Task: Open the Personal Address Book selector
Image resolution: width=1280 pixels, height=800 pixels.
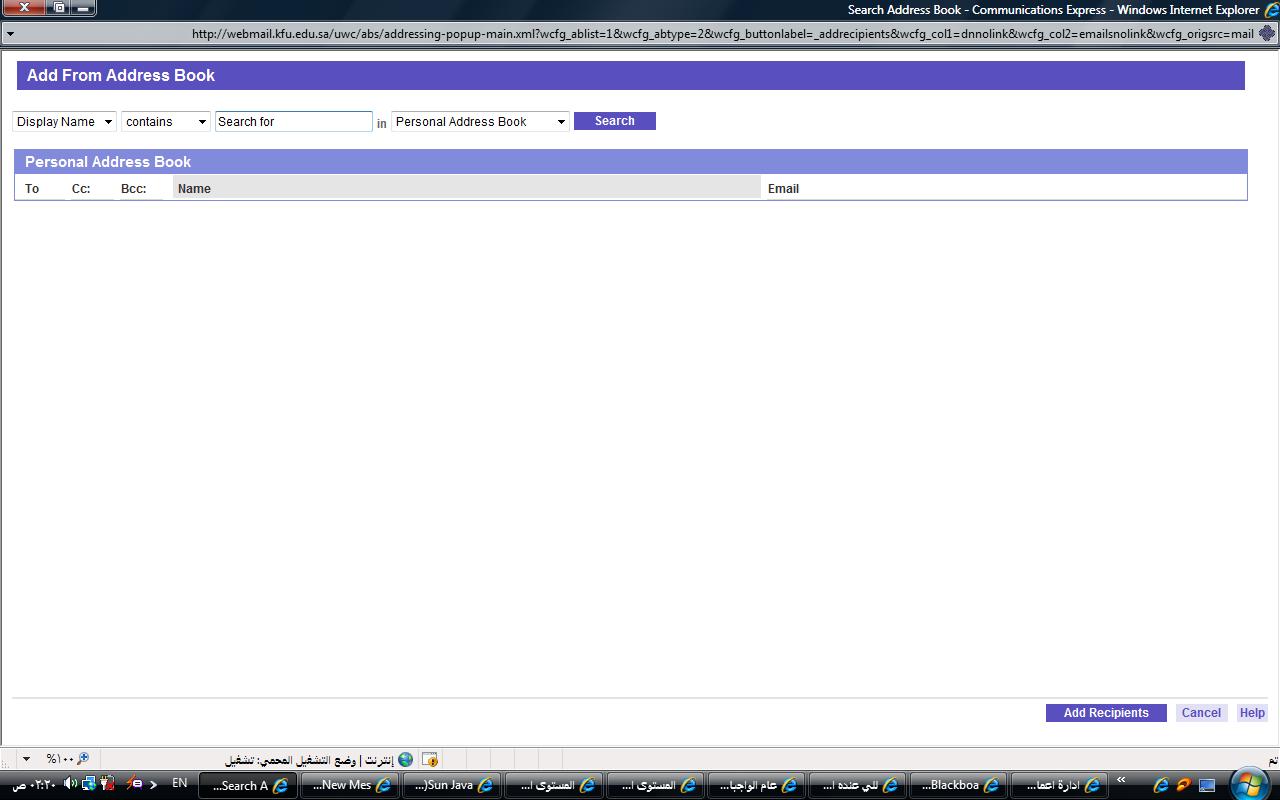Action: pos(480,122)
